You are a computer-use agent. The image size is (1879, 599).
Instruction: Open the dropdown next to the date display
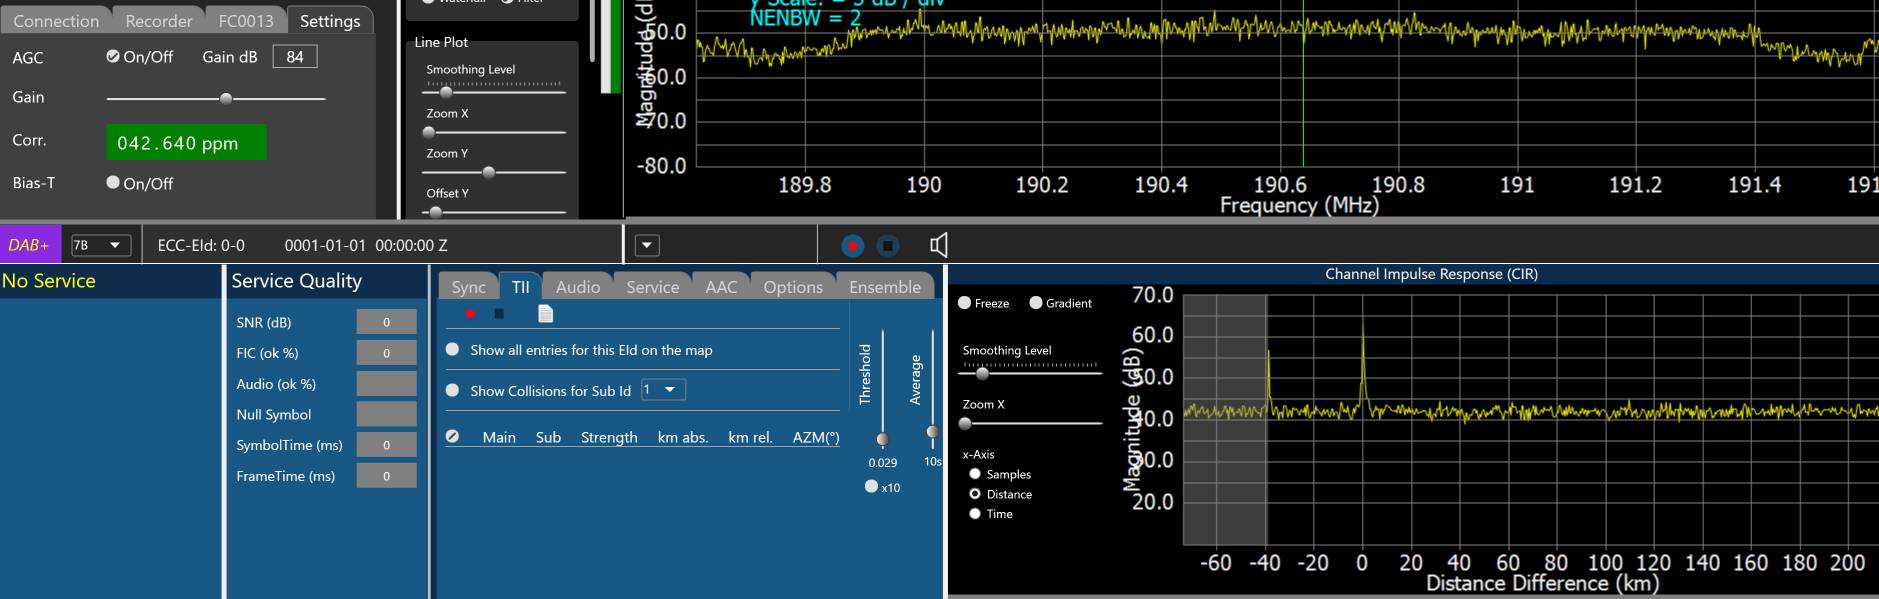coord(647,245)
